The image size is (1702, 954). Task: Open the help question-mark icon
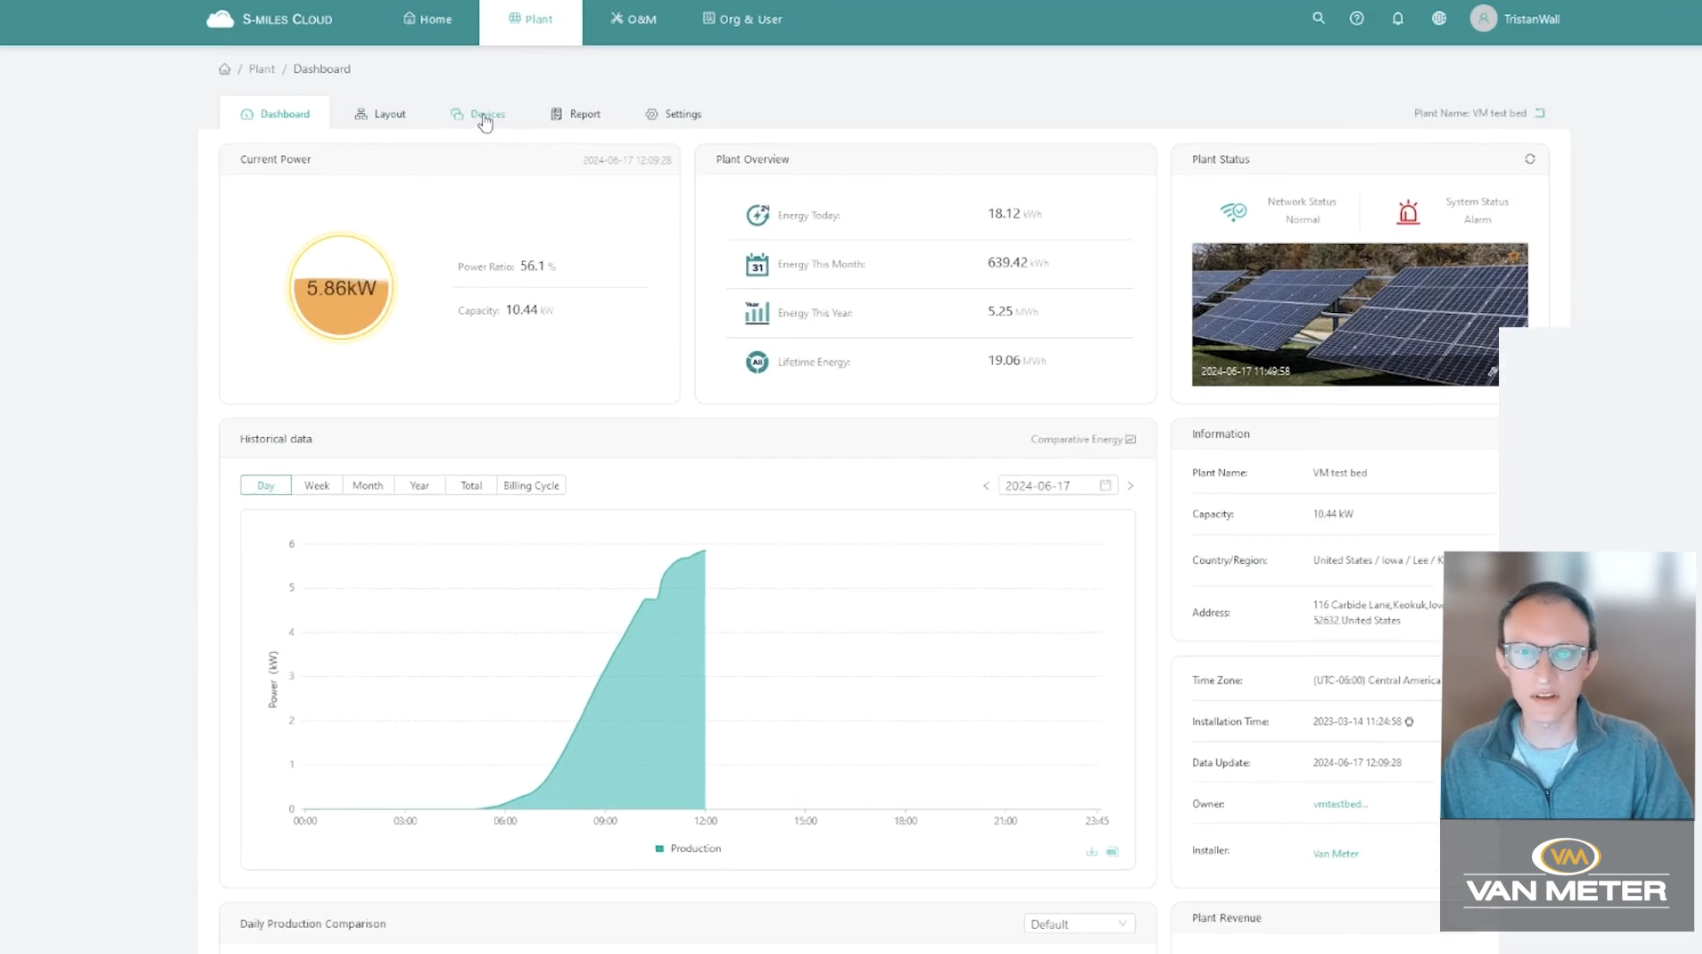(1356, 18)
